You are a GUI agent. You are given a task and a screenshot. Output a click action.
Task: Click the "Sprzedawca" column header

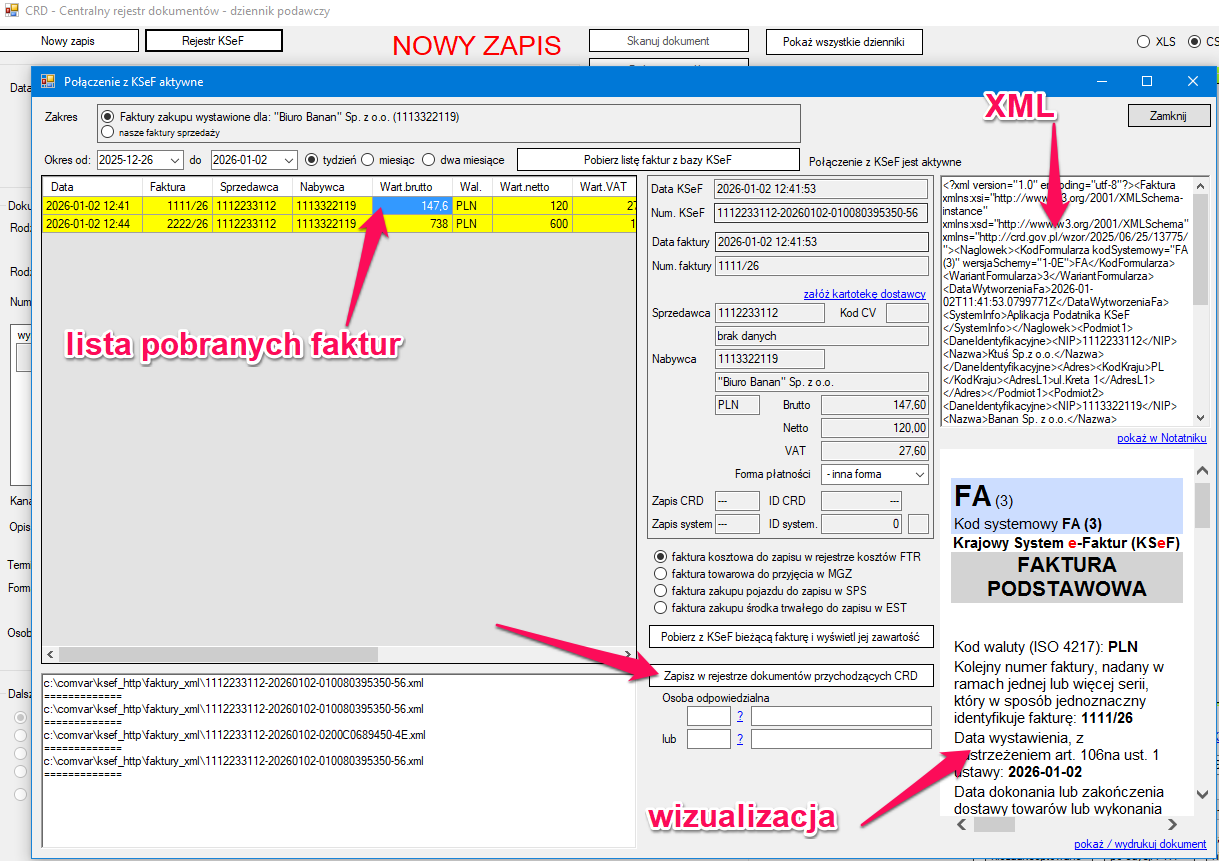tap(248, 187)
